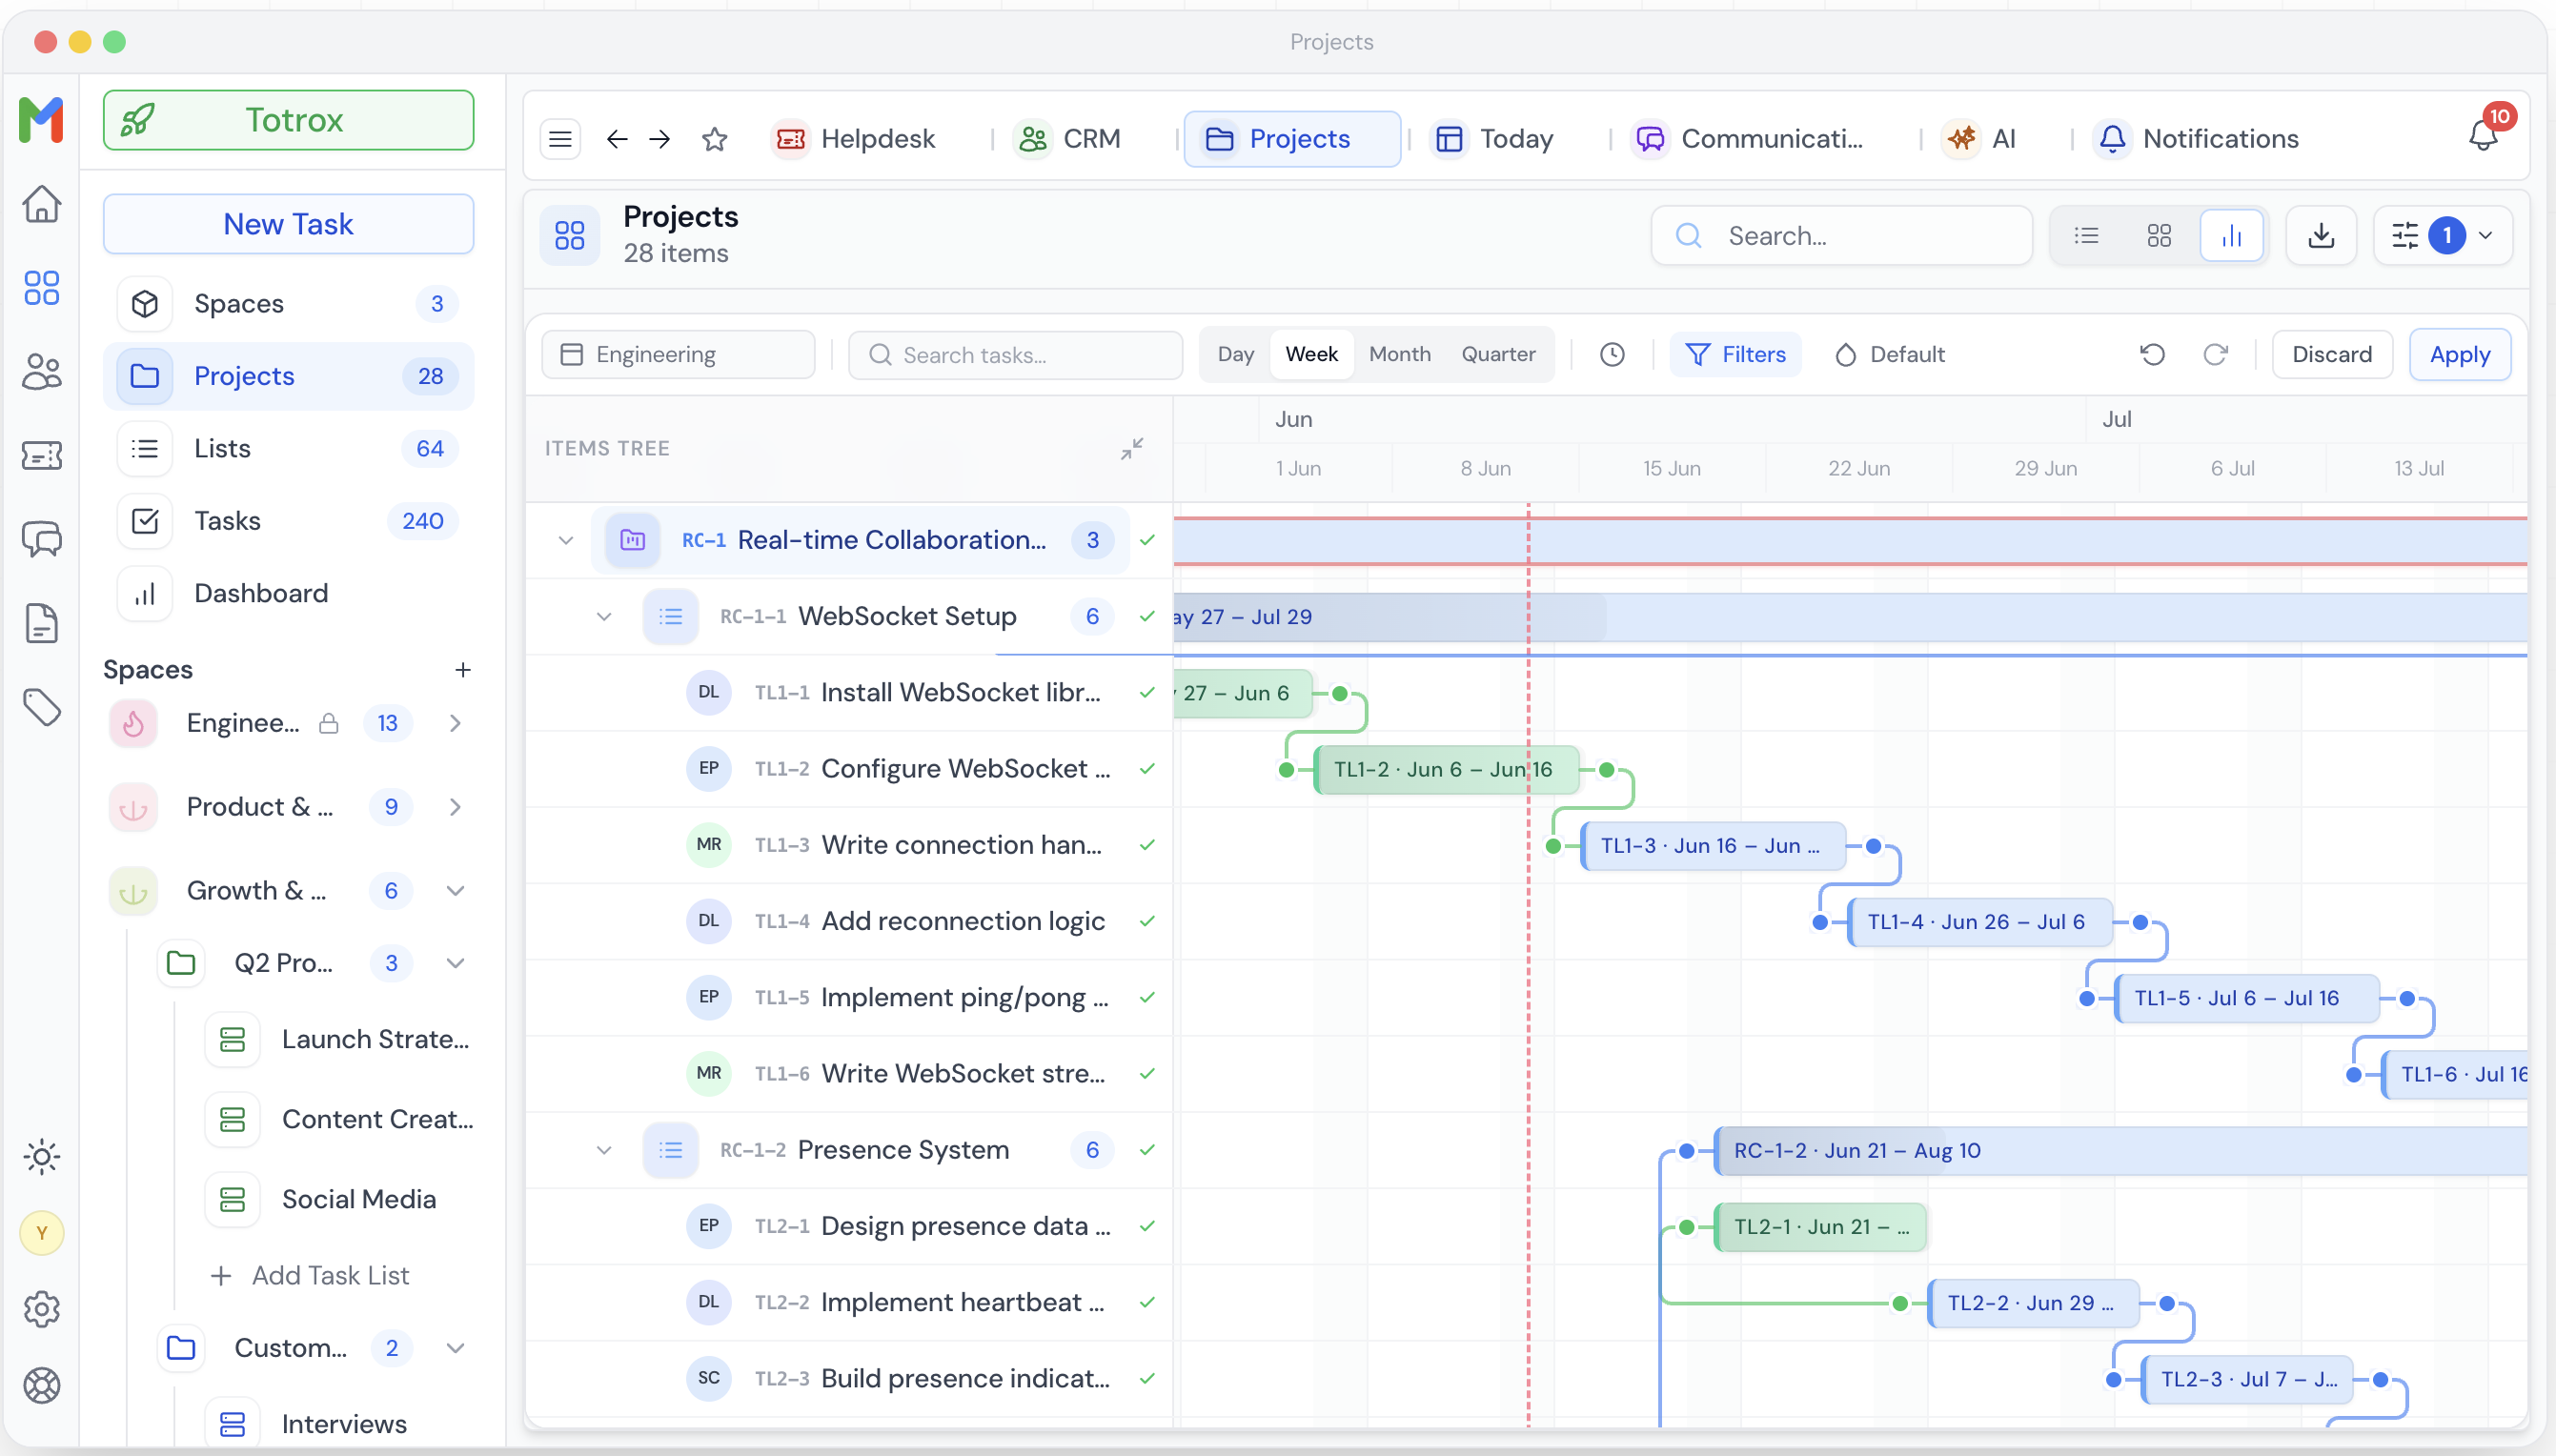Switch to the Communicati... tab
Image resolution: width=2556 pixels, height=1456 pixels.
(x=1749, y=139)
